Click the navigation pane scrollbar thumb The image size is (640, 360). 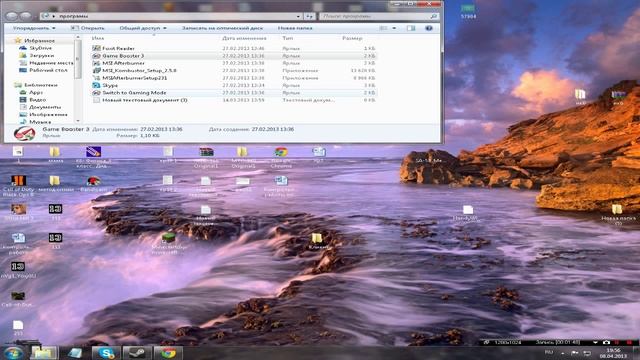78,59
